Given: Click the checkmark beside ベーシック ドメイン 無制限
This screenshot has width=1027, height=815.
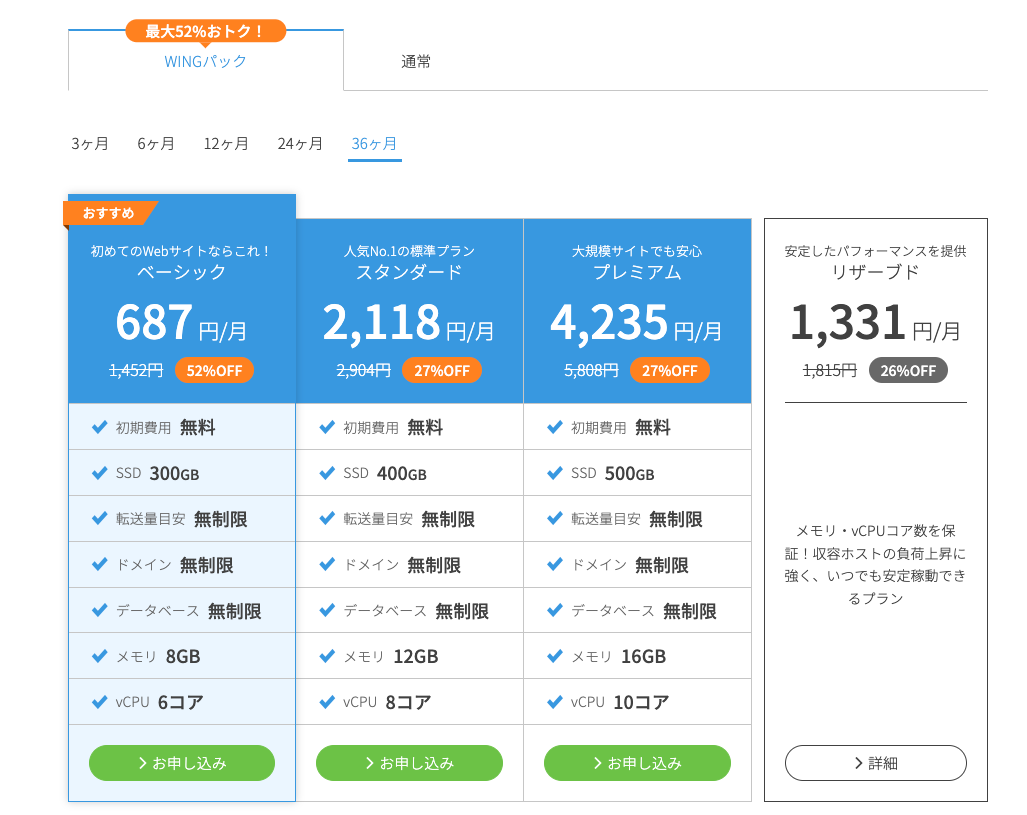Looking at the screenshot, I should (x=100, y=564).
